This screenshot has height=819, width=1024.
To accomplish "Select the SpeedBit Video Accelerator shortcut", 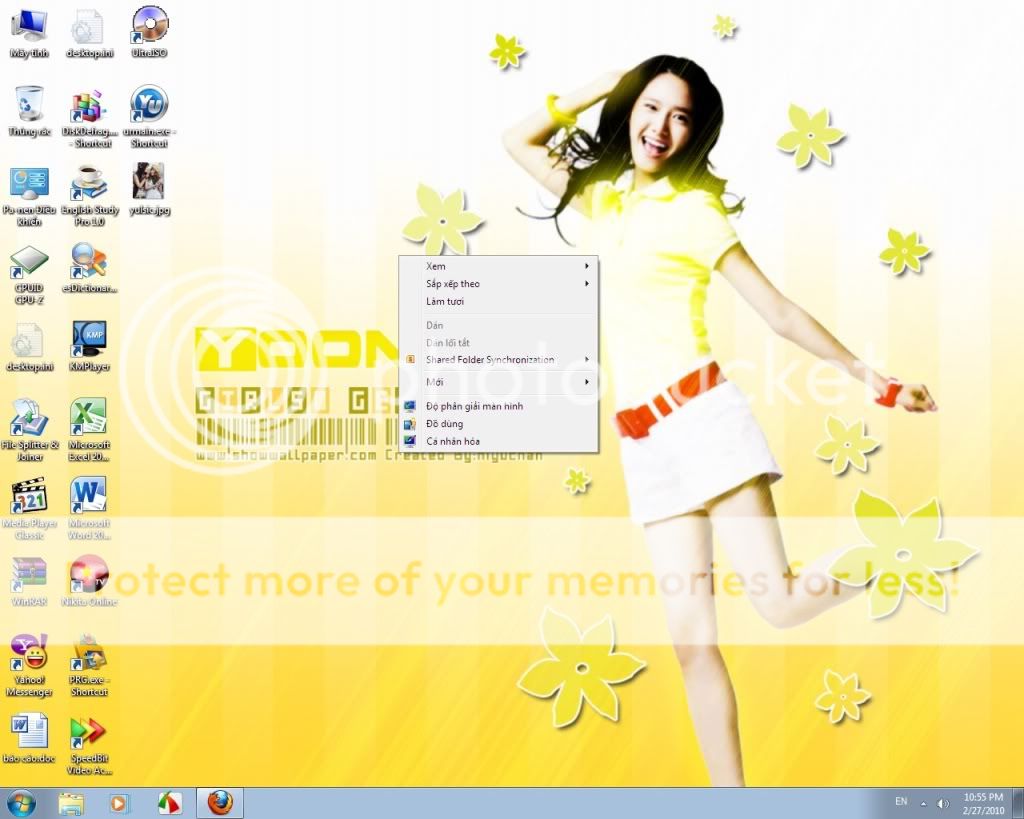I will 89,732.
